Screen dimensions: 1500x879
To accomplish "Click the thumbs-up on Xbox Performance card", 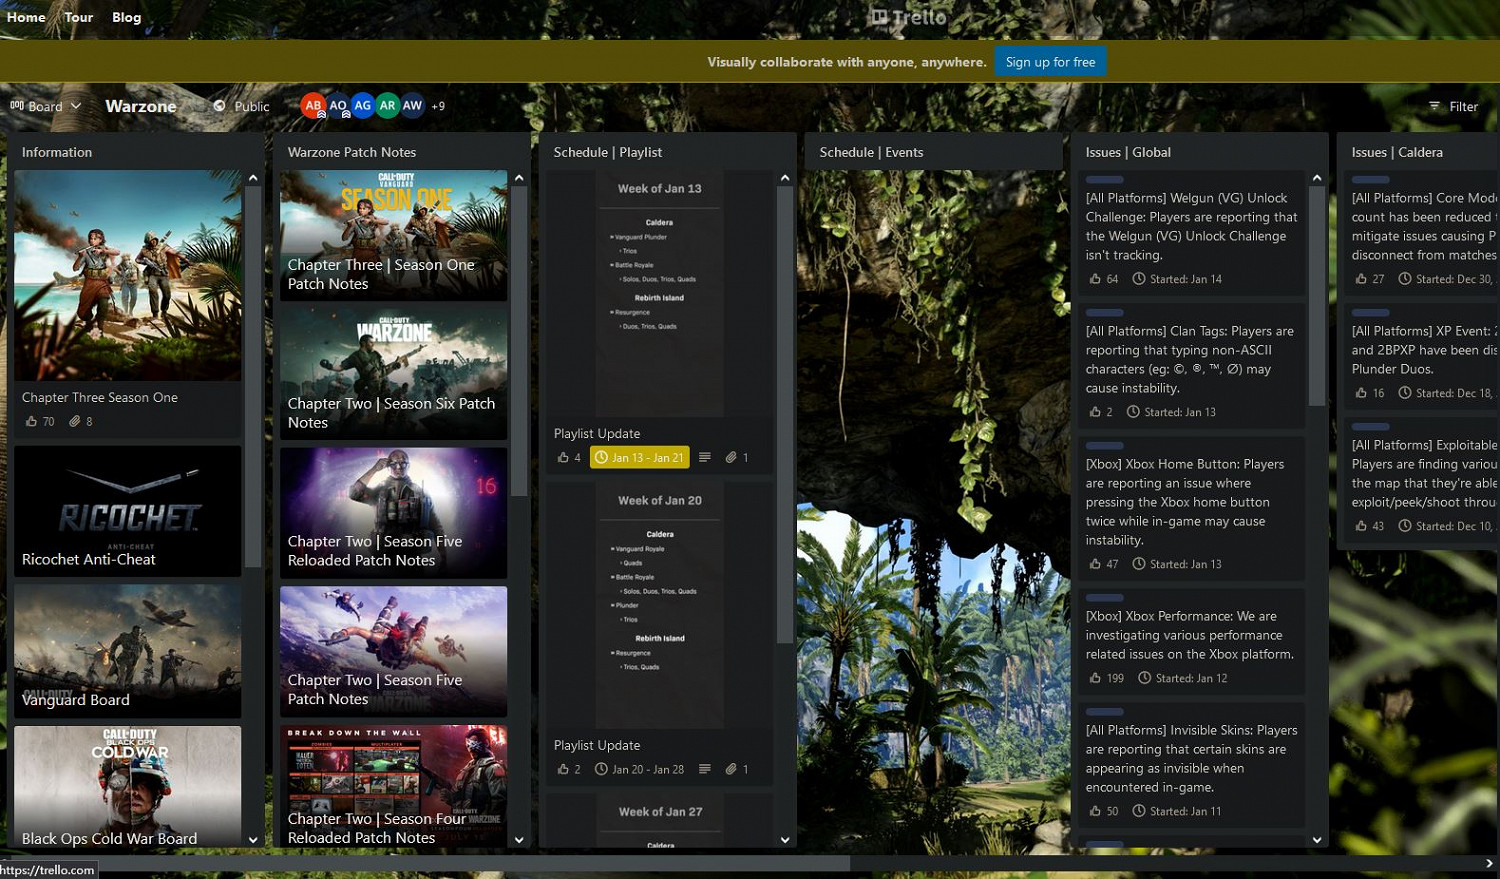I will pos(1095,678).
